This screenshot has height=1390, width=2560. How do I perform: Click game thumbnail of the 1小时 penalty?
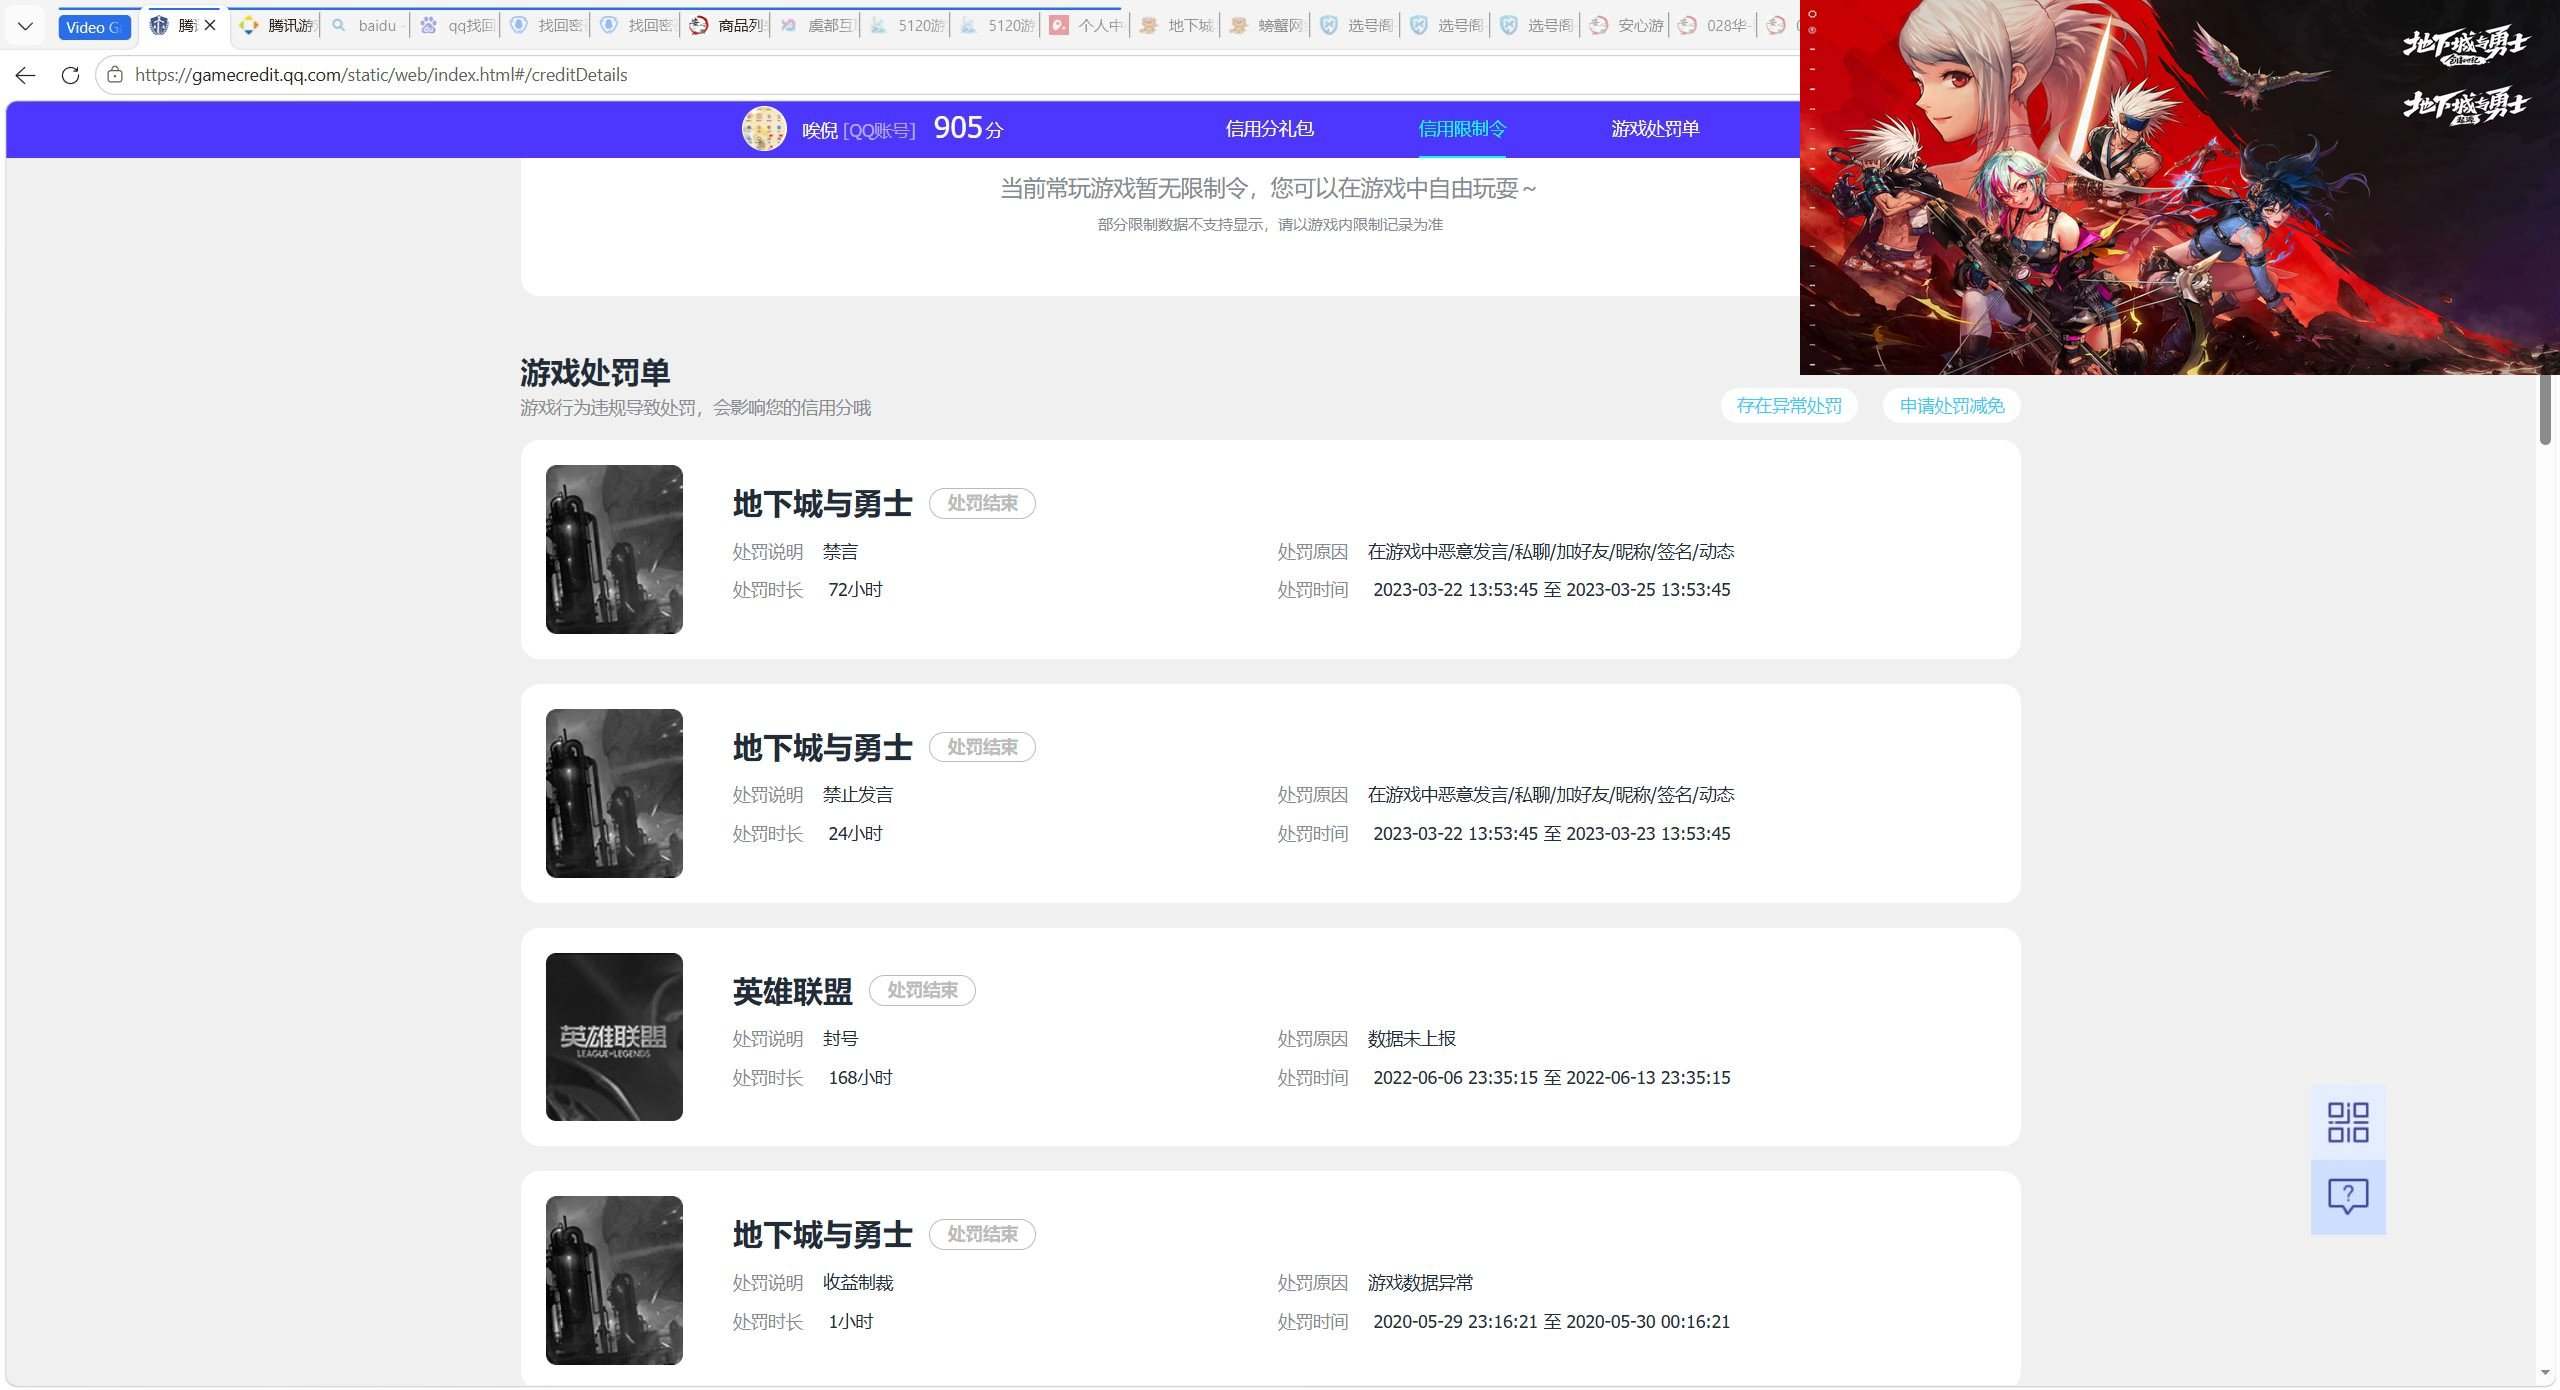coord(614,1280)
